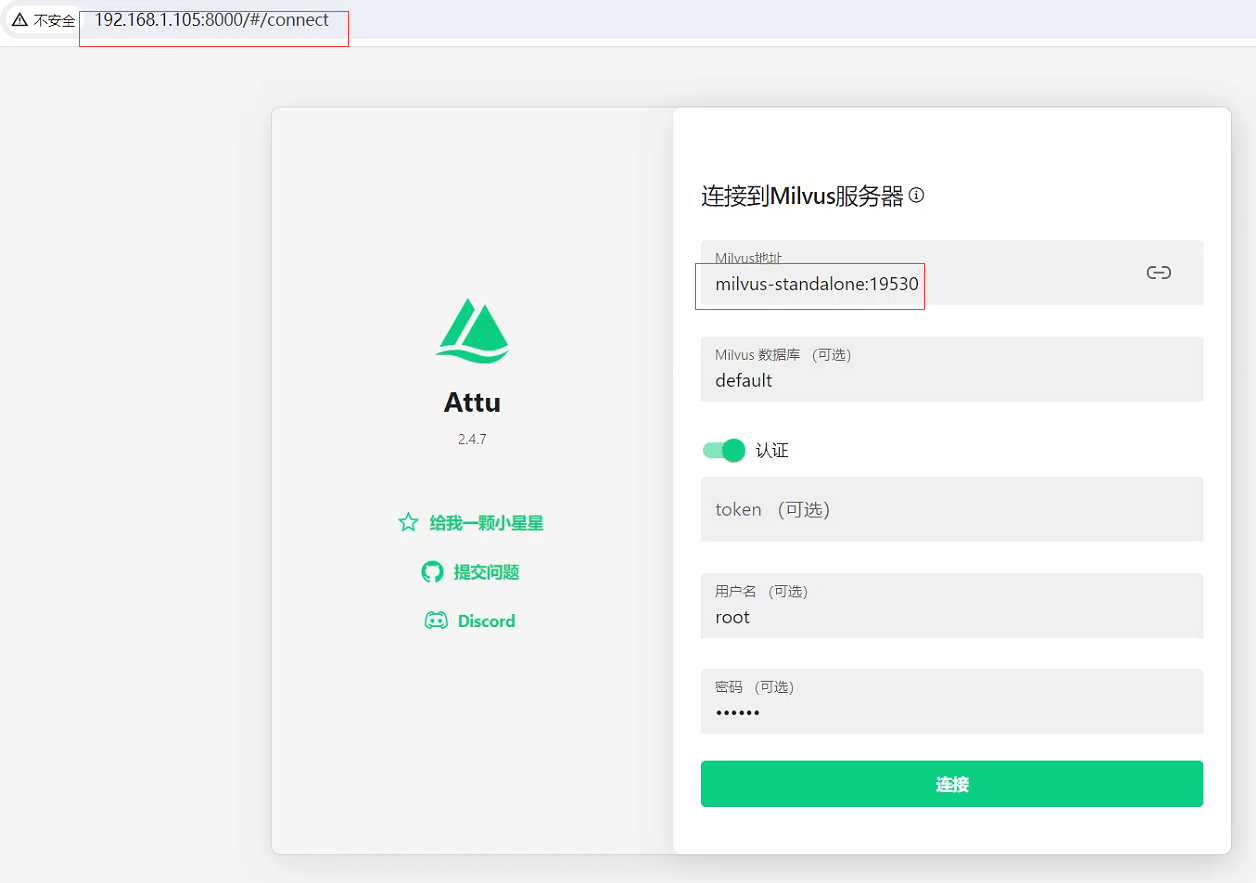1256x883 pixels.
Task: Click the heading 连接到Milvus服务器
Action: point(802,196)
